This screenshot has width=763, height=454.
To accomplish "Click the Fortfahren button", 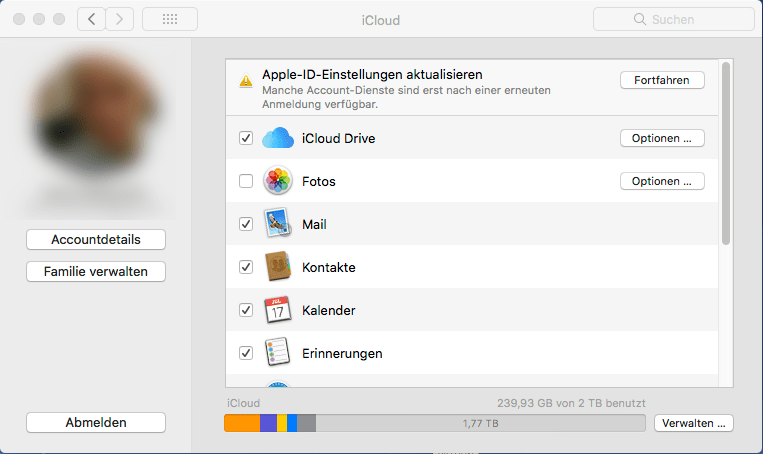I will tap(662, 80).
